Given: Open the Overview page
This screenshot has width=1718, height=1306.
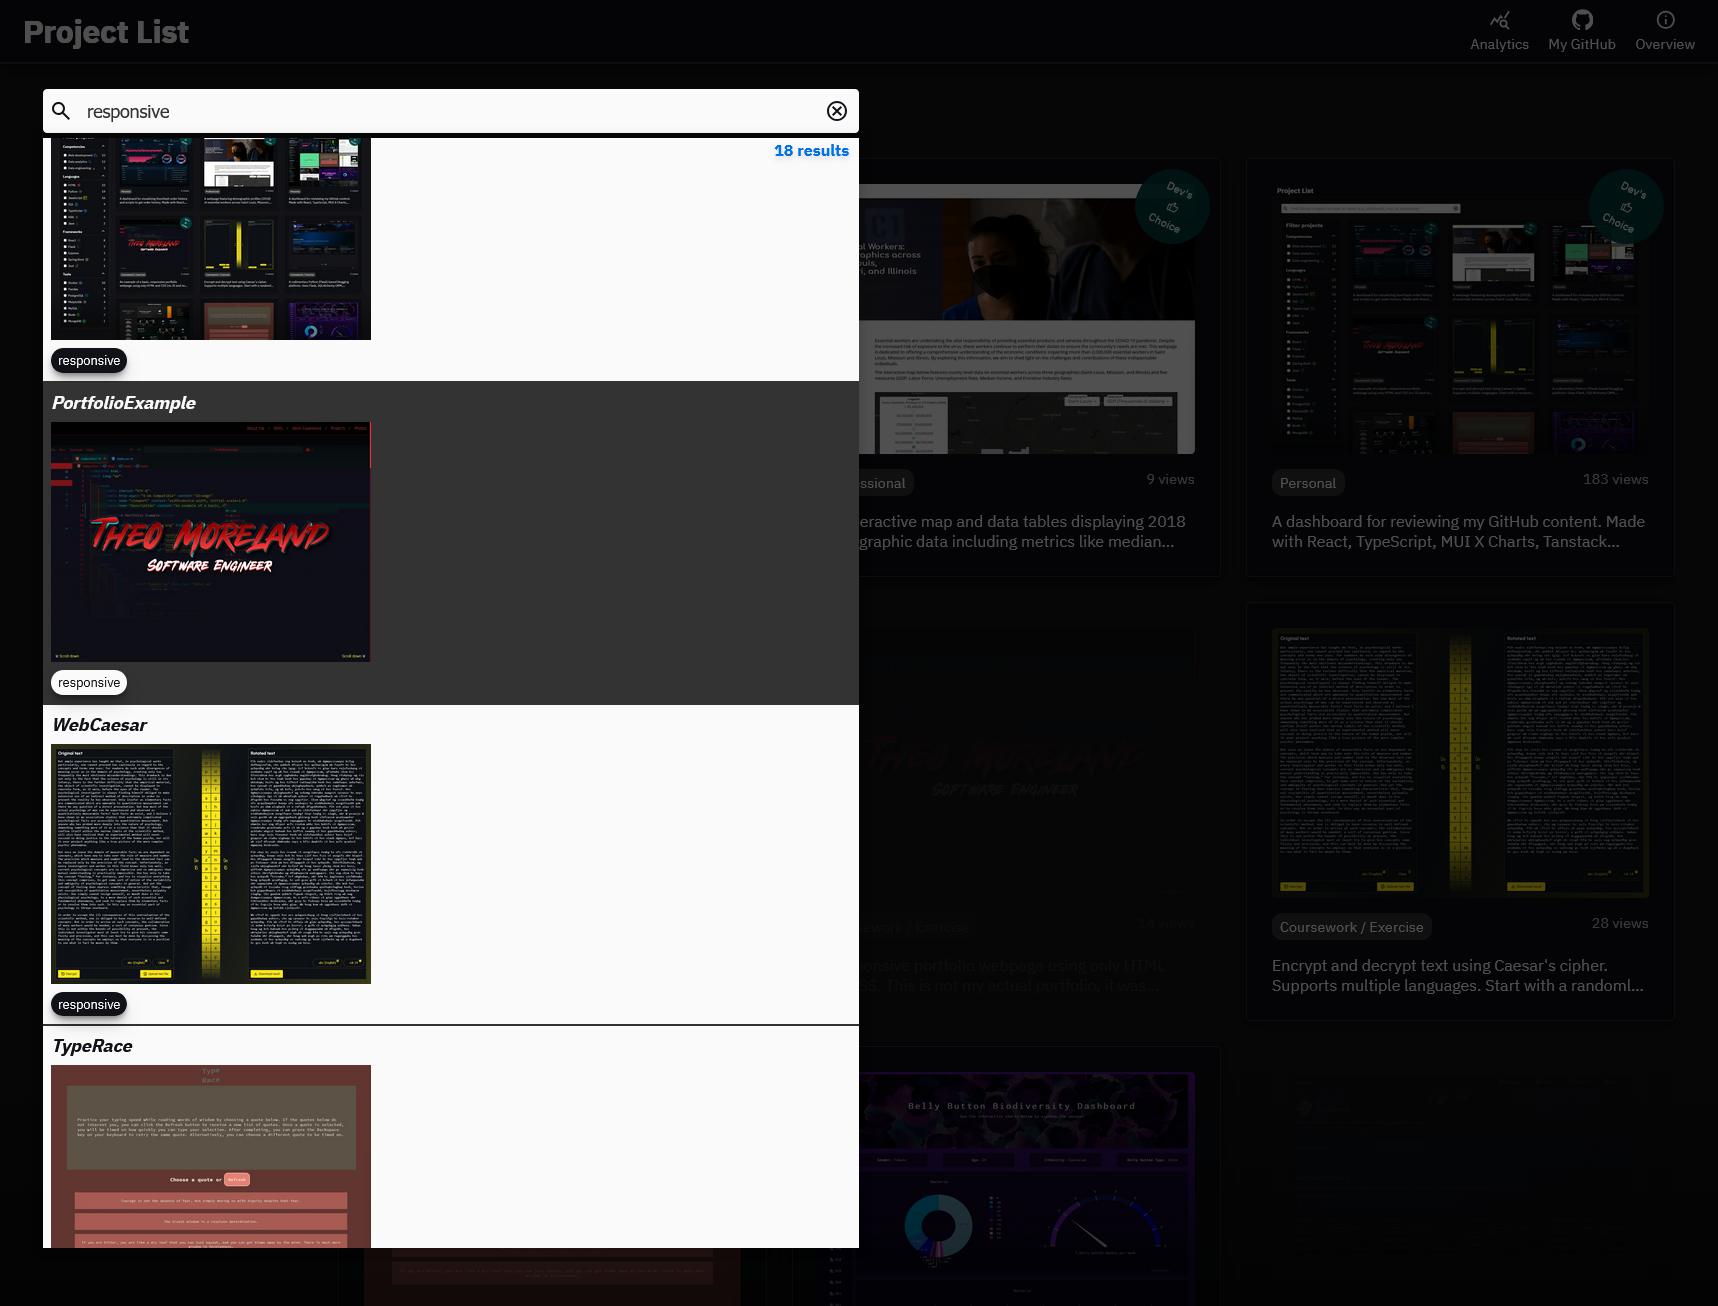Looking at the screenshot, I should (x=1664, y=31).
